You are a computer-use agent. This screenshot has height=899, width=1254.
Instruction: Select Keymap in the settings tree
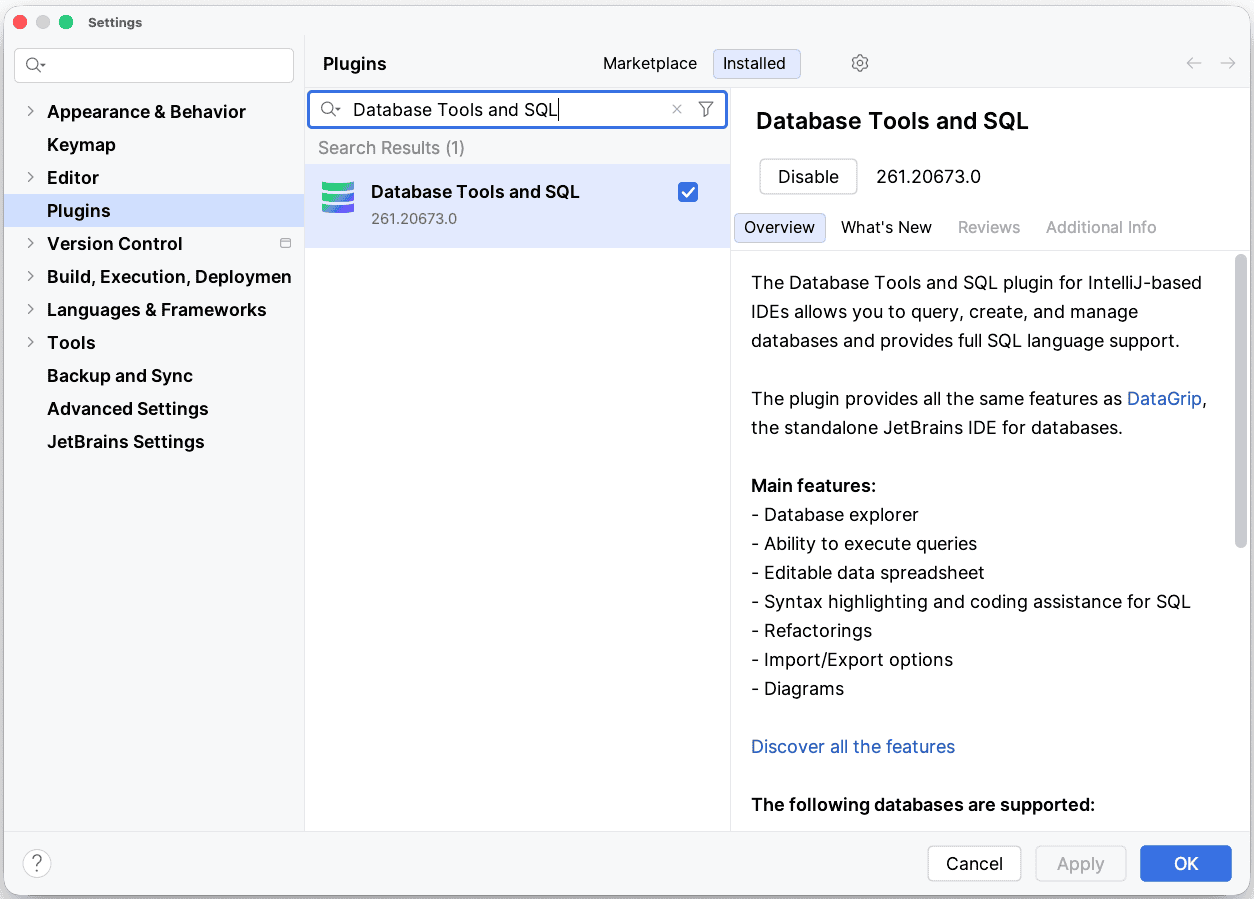coord(81,144)
